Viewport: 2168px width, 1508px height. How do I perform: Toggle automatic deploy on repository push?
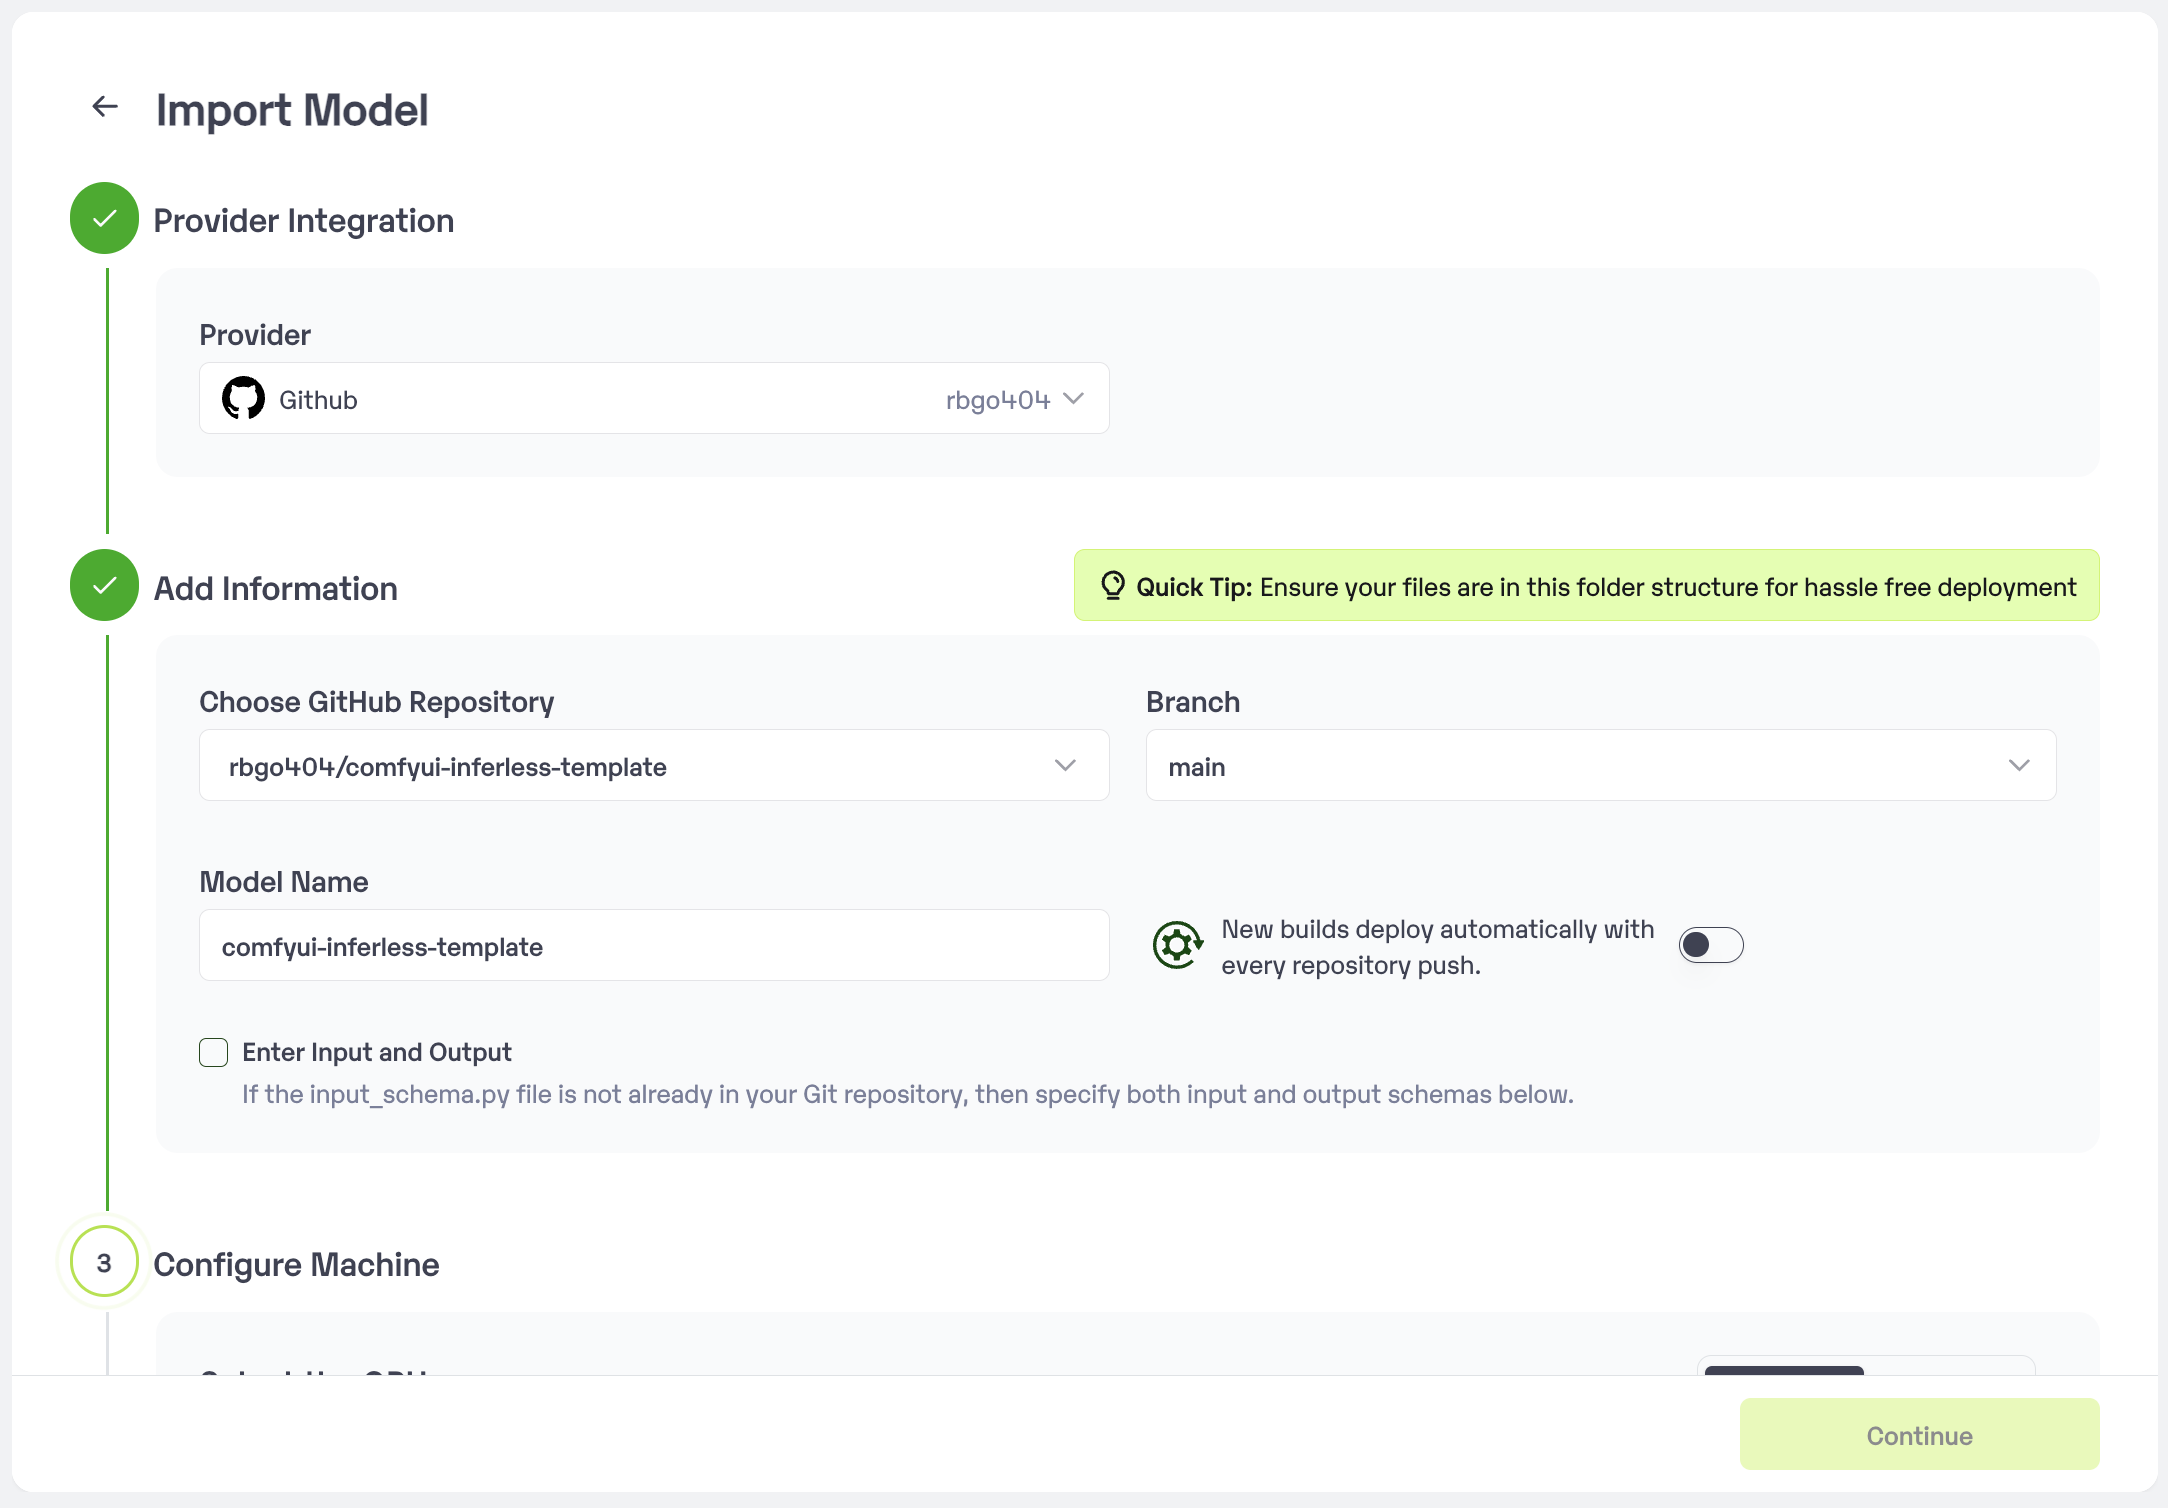tap(1710, 945)
